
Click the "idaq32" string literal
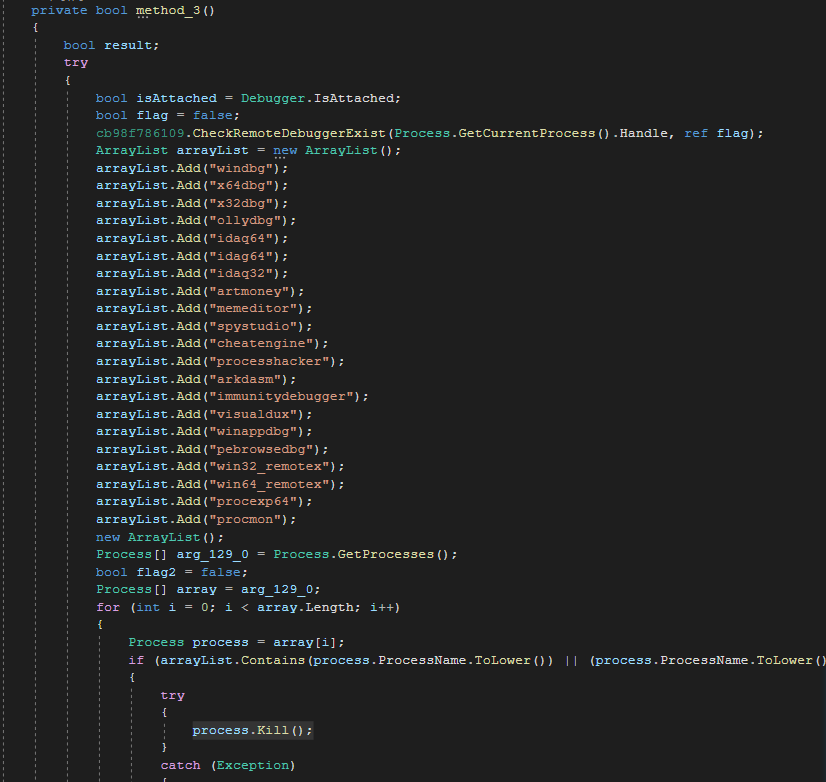[241, 273]
